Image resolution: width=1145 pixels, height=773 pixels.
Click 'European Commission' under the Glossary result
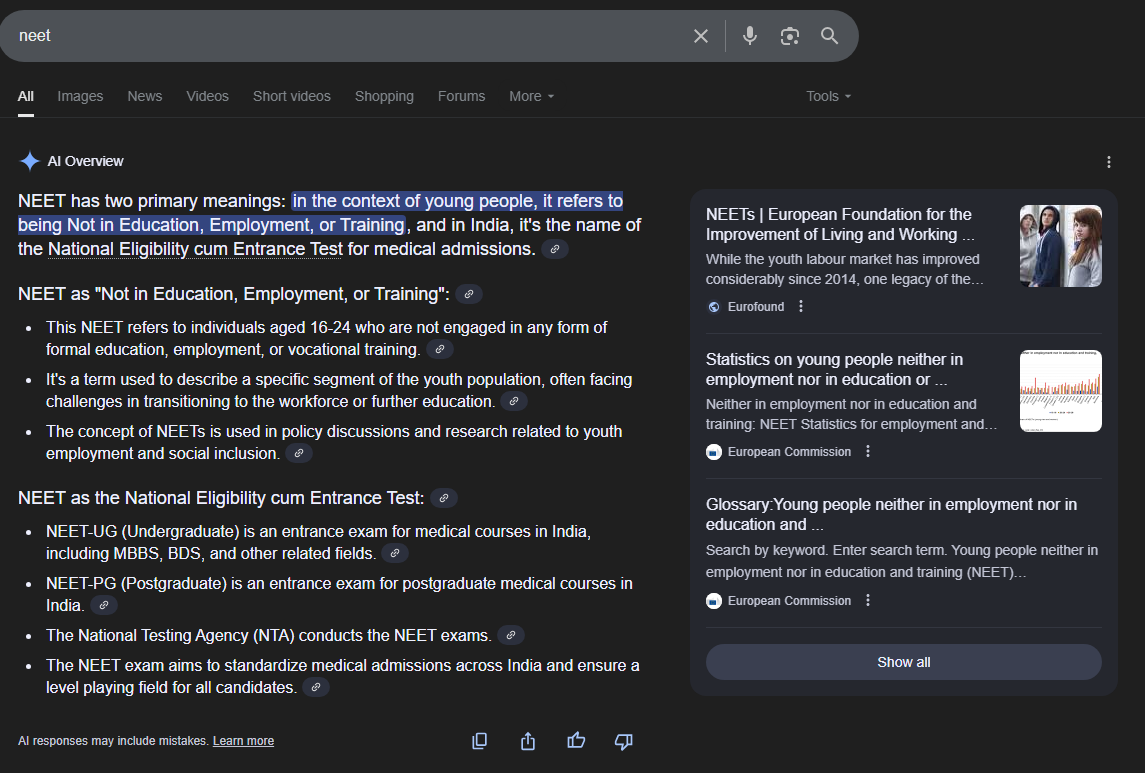[x=789, y=601]
